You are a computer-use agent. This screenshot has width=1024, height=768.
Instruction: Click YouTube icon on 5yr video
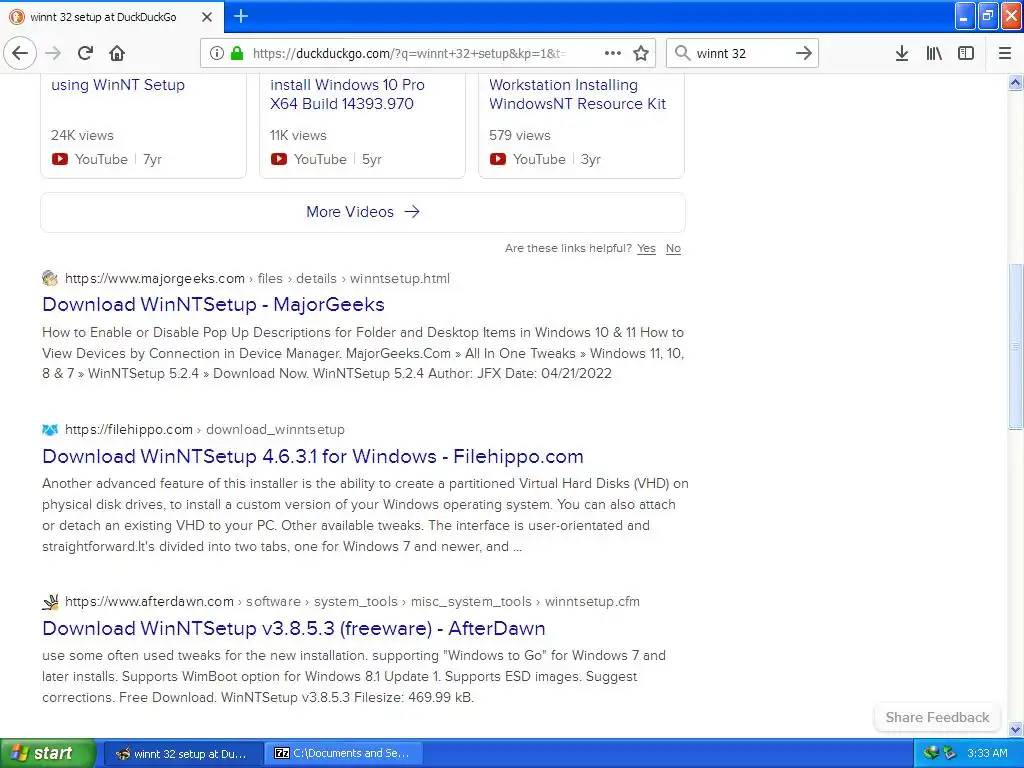[279, 159]
